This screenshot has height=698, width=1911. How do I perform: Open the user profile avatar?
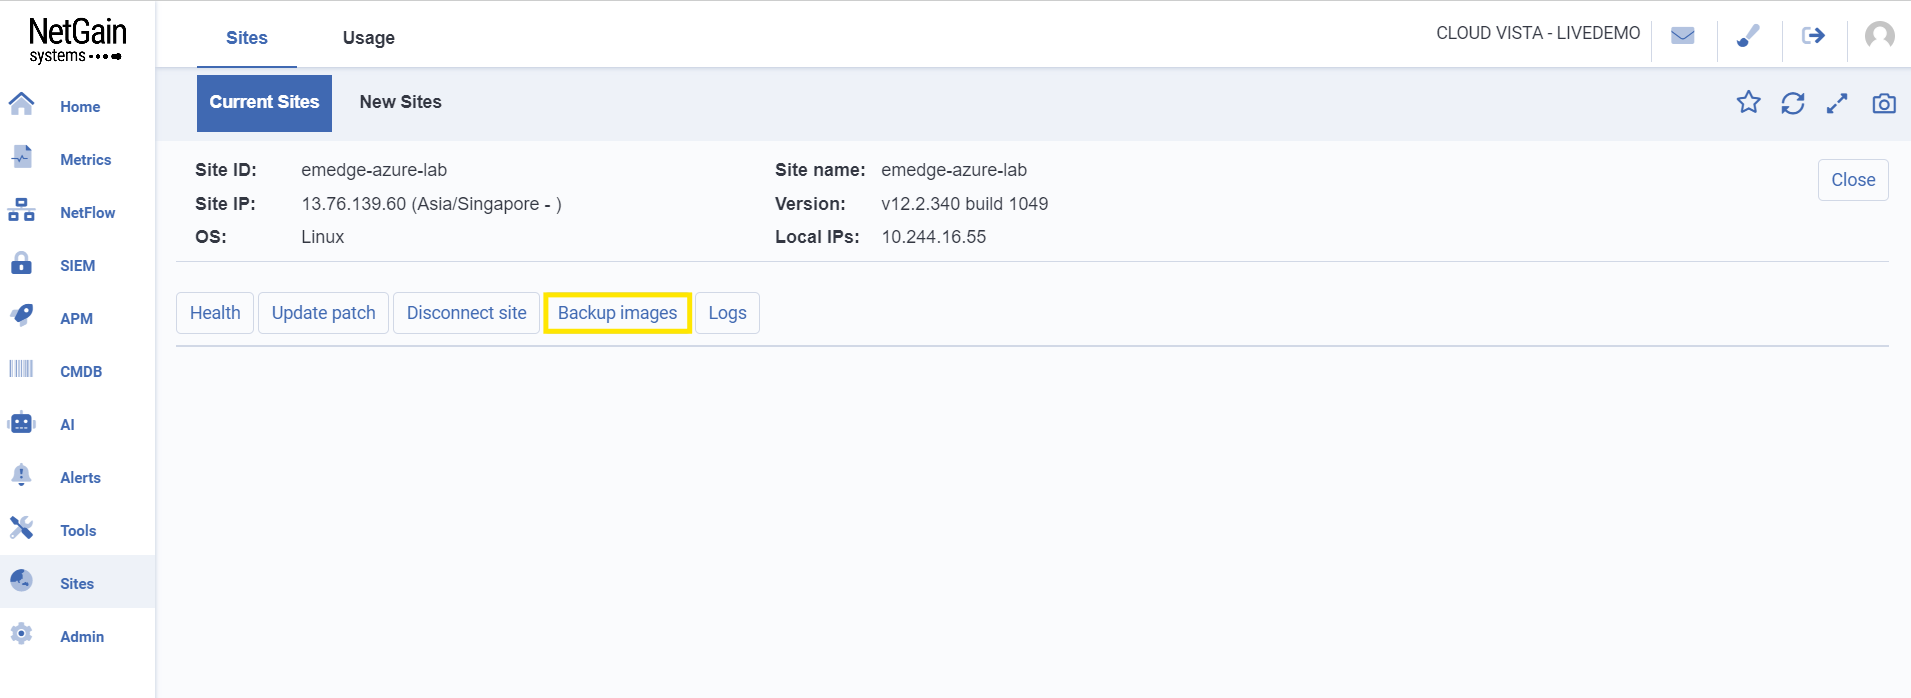pos(1880,36)
